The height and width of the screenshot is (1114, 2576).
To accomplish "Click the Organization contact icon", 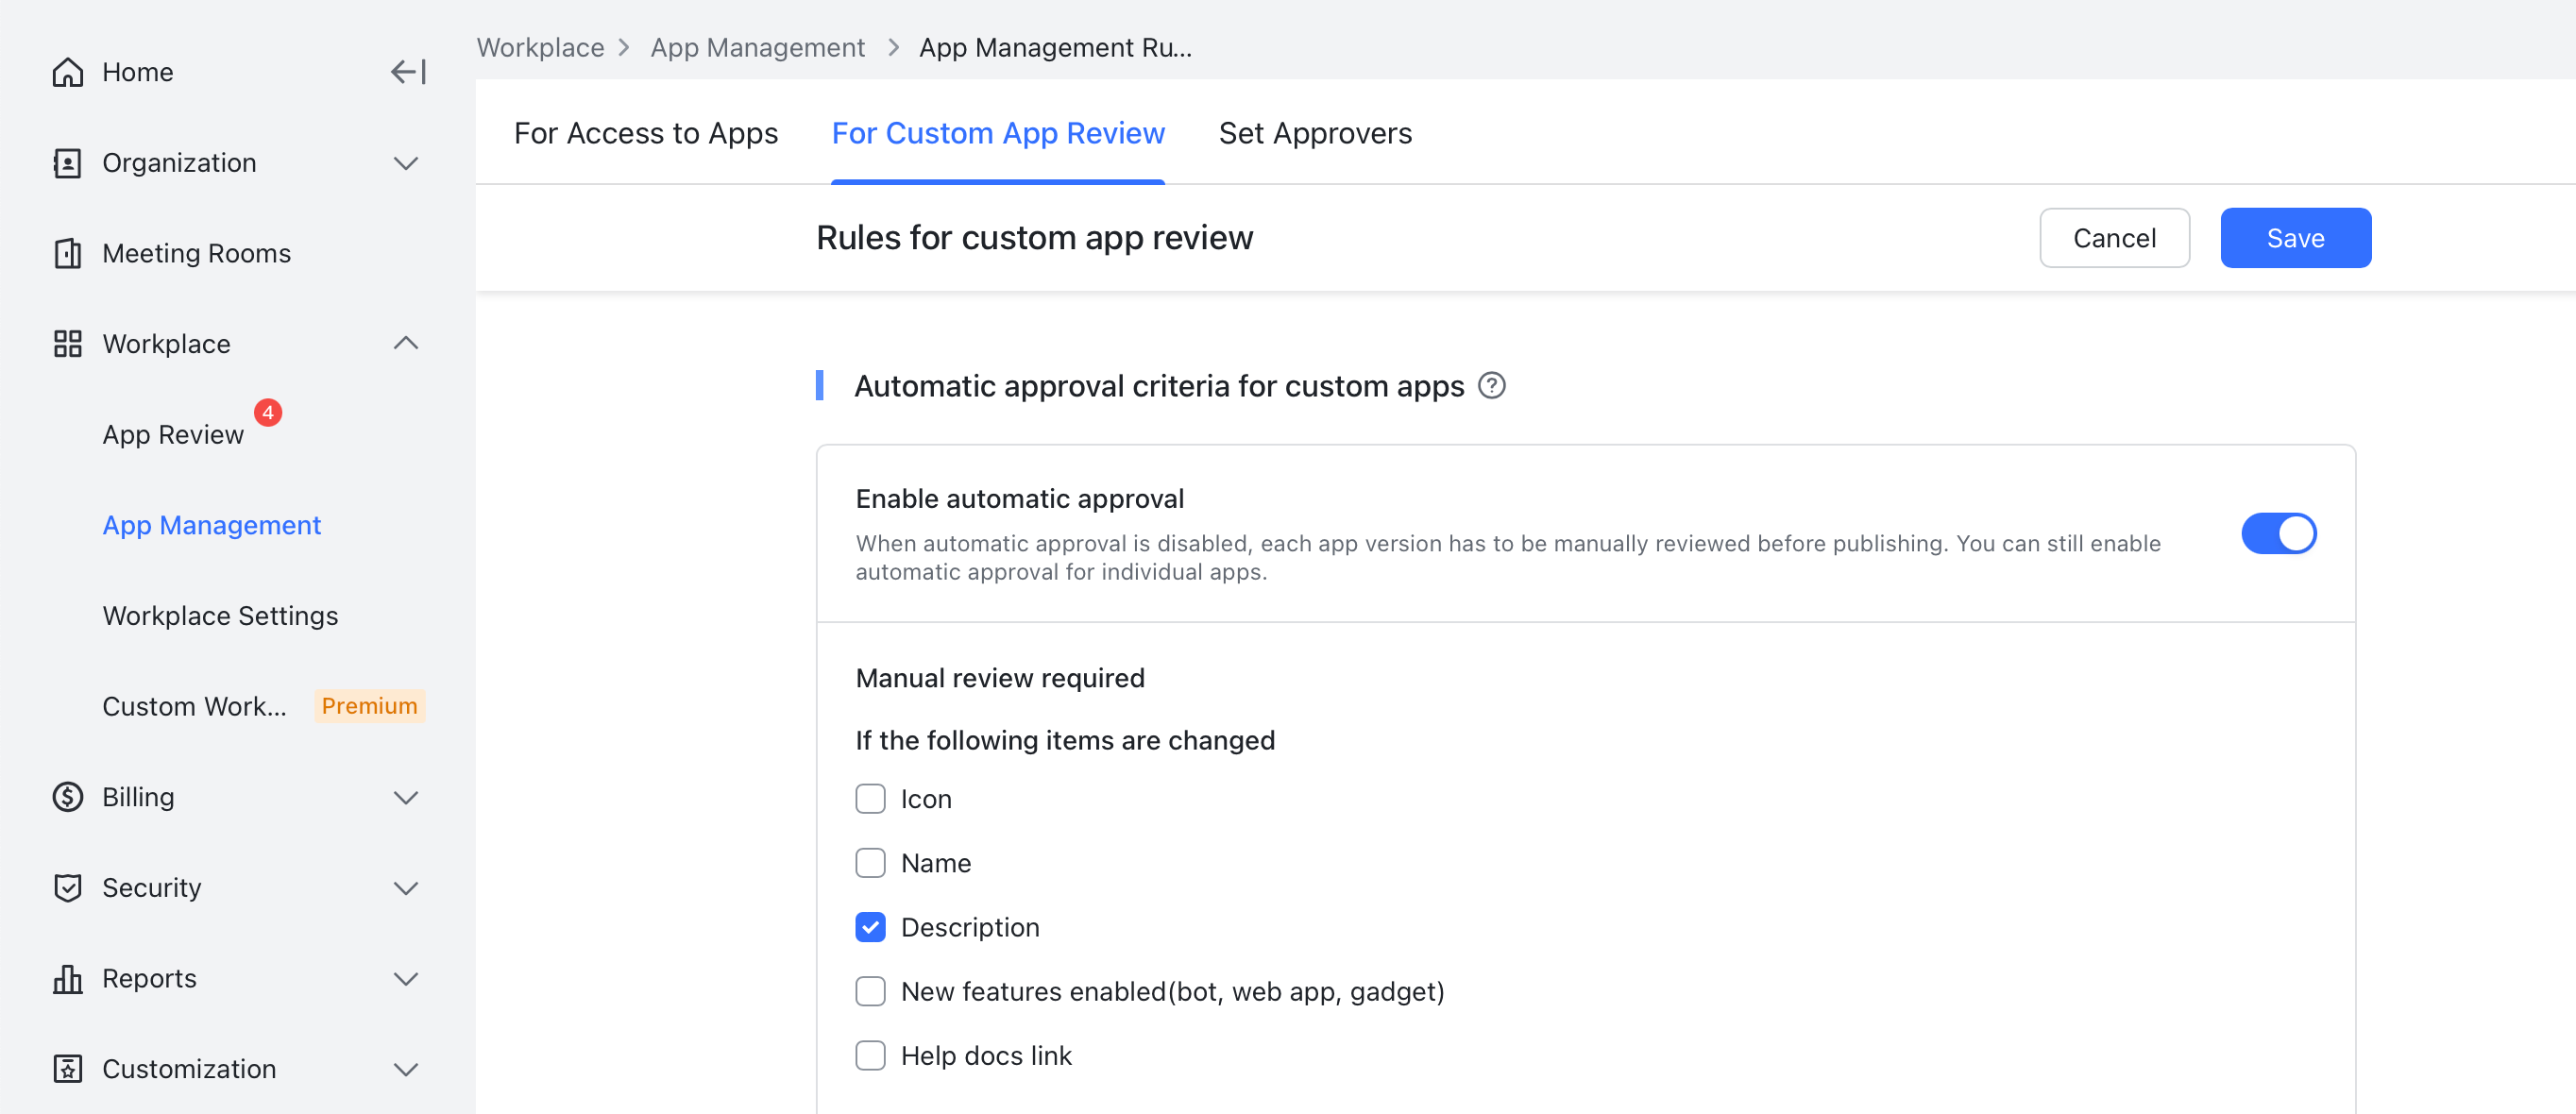I will pyautogui.click(x=67, y=163).
